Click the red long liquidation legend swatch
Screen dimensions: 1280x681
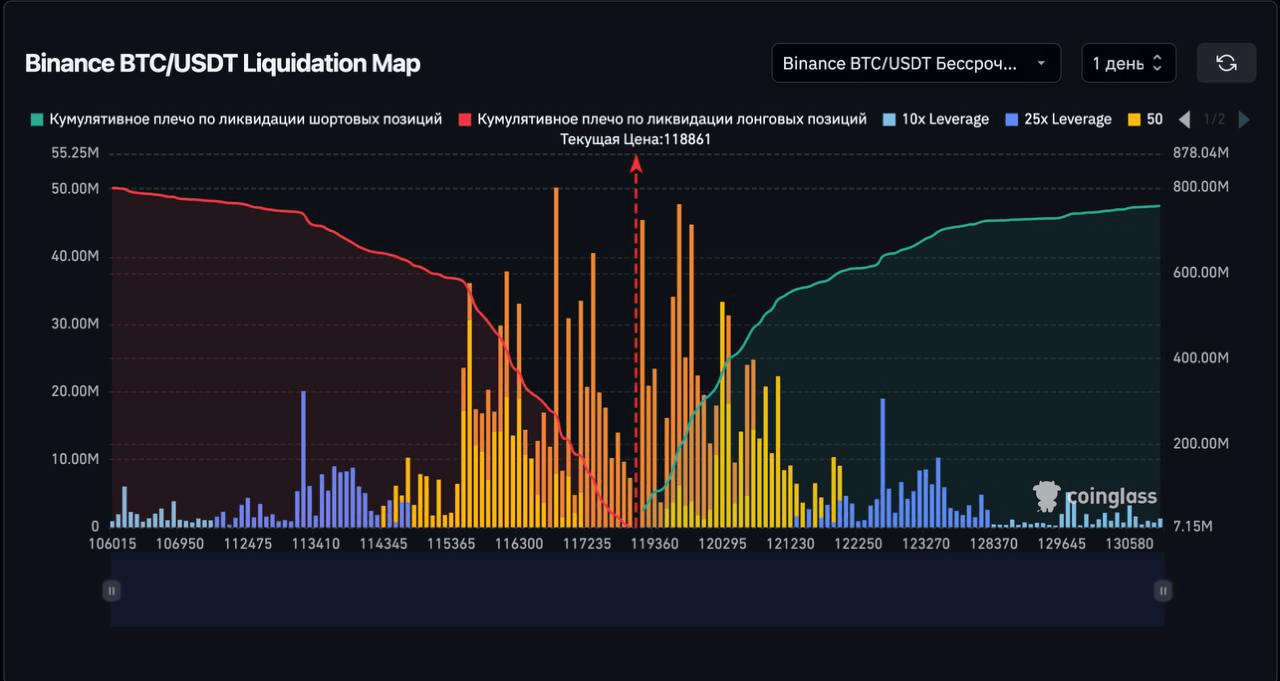point(465,119)
